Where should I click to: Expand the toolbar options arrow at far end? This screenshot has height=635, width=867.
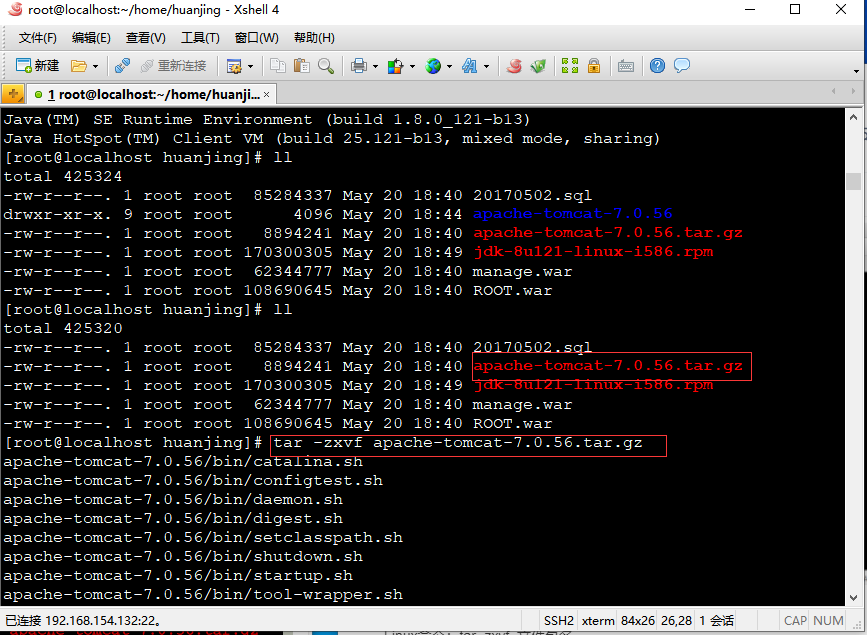click(856, 71)
